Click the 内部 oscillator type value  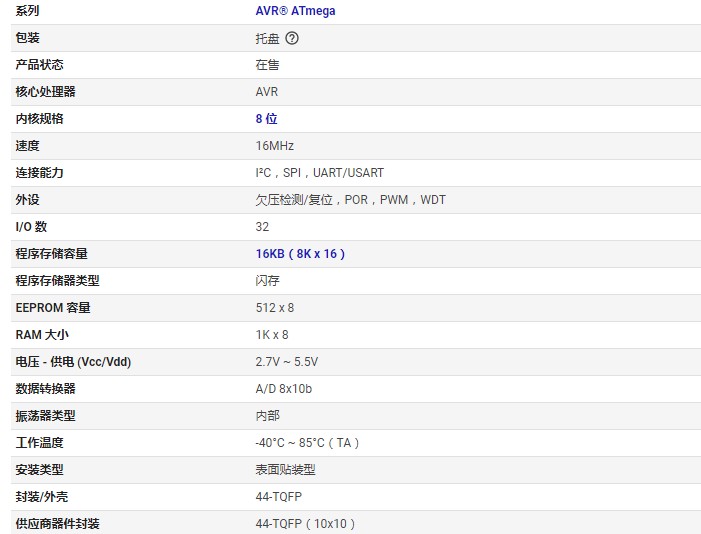pos(267,416)
